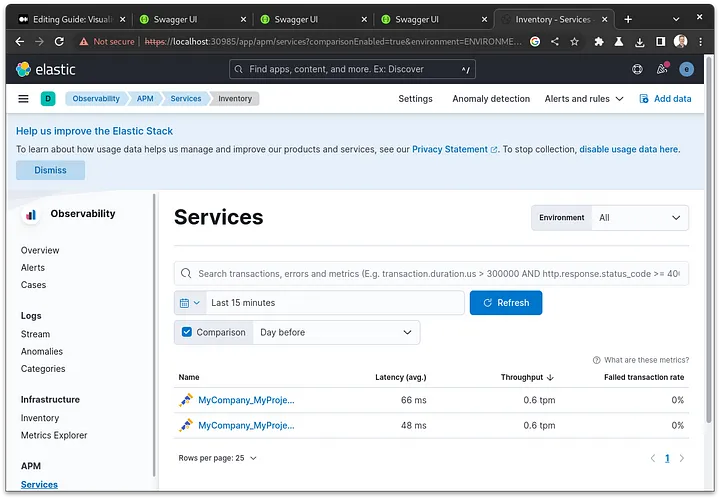This screenshot has width=720, height=499.
Task: Click the Chrome Labs flask icon
Action: (619, 42)
